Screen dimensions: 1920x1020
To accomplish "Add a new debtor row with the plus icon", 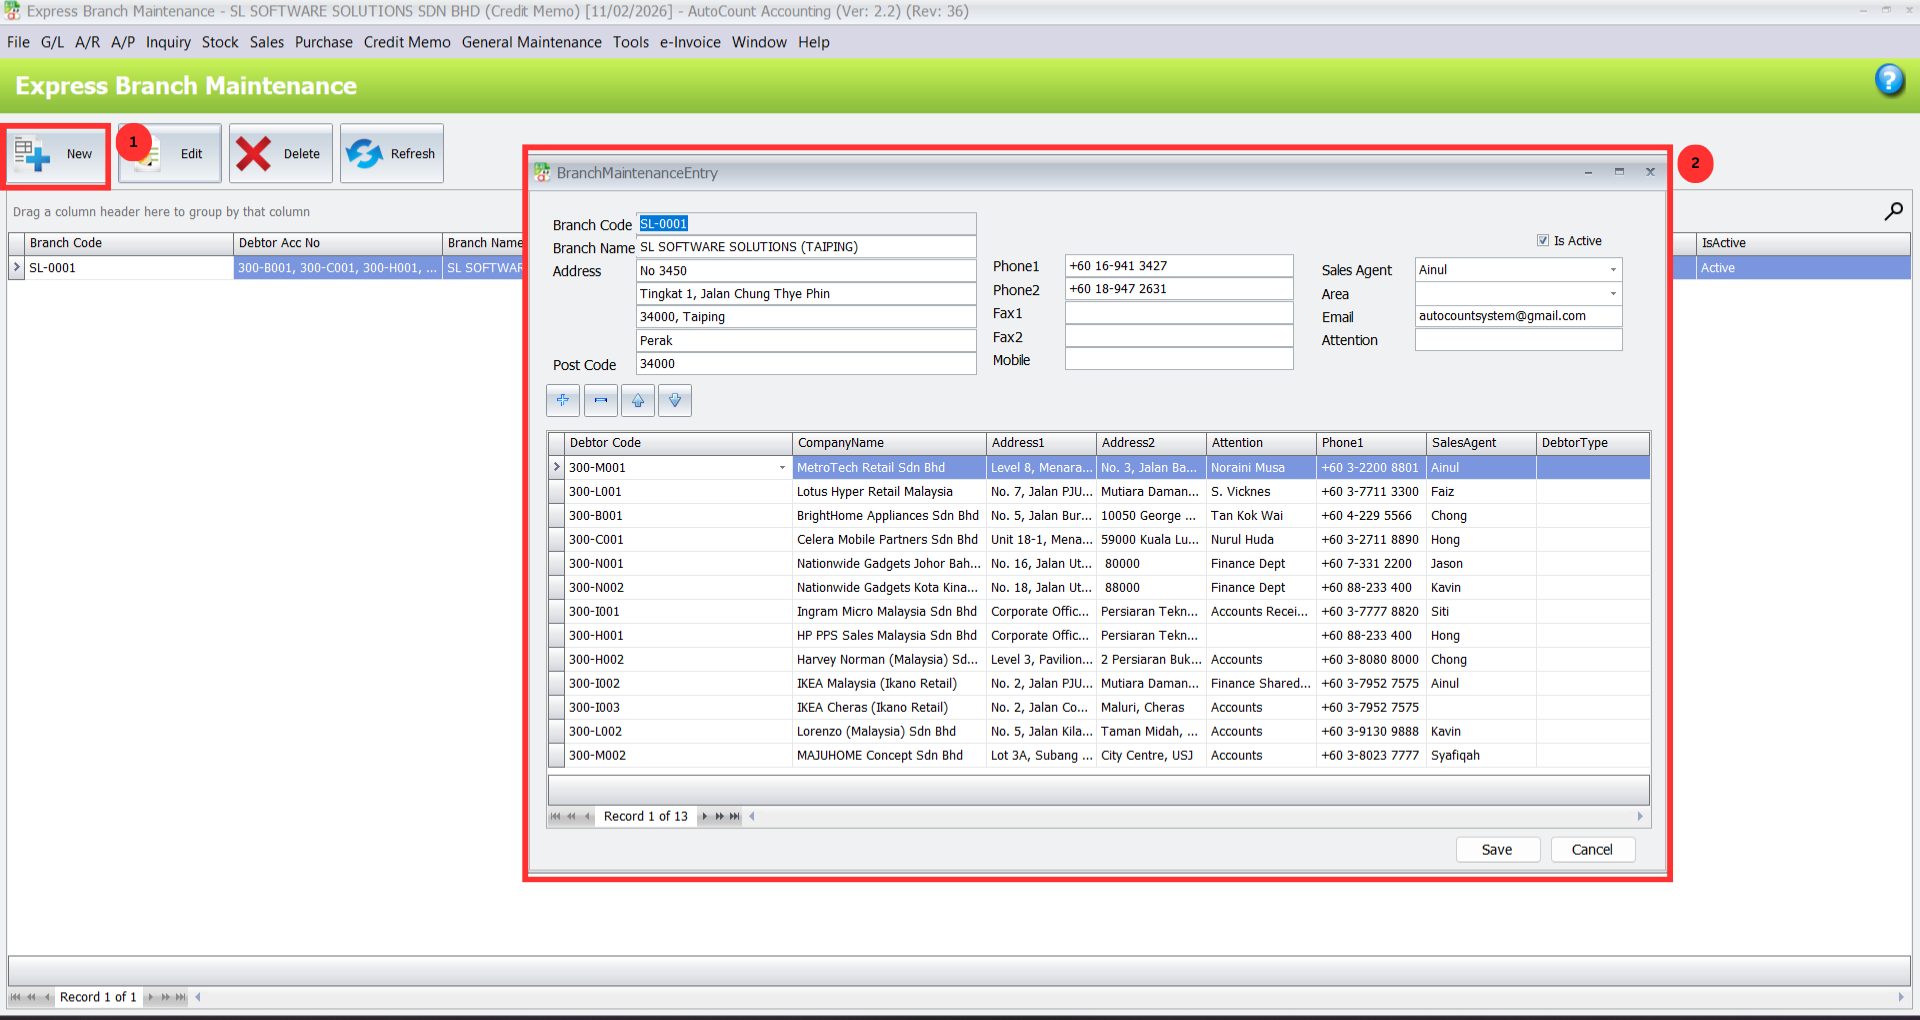I will (562, 400).
